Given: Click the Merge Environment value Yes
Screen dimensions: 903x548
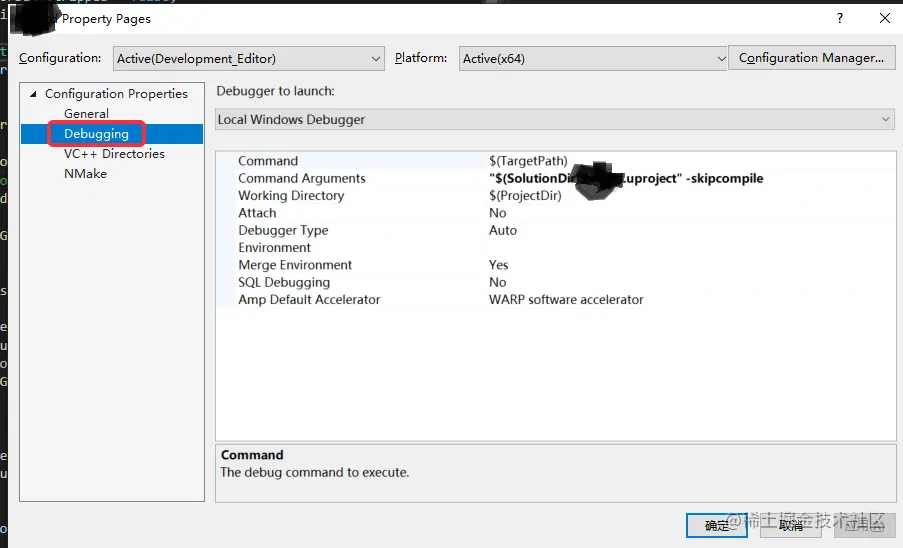Looking at the screenshot, I should [x=499, y=264].
